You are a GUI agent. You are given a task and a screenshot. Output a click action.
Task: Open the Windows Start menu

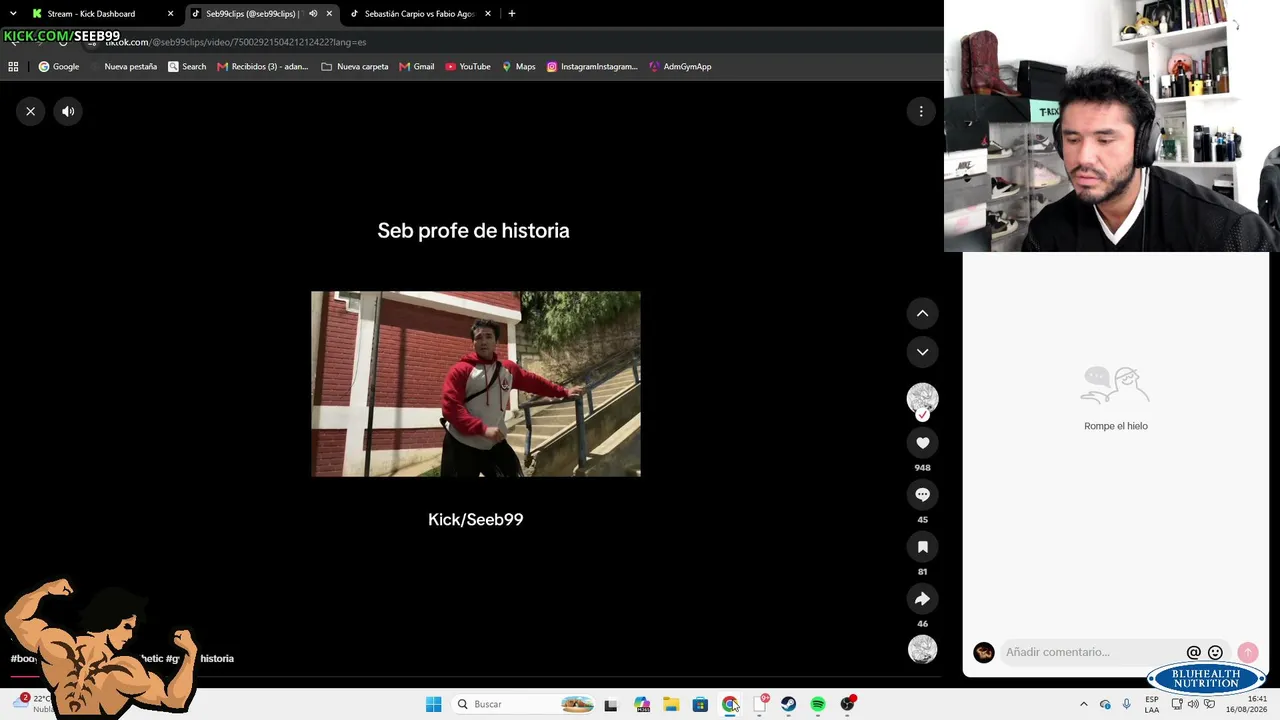433,704
